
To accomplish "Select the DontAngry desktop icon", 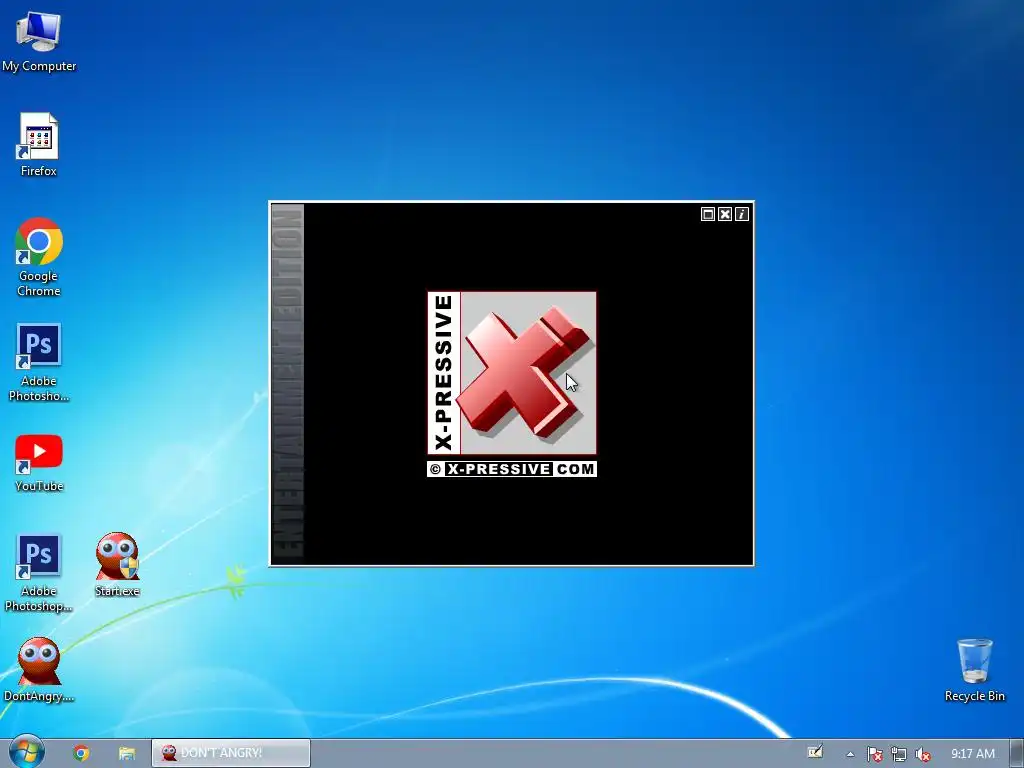I will click(39, 670).
